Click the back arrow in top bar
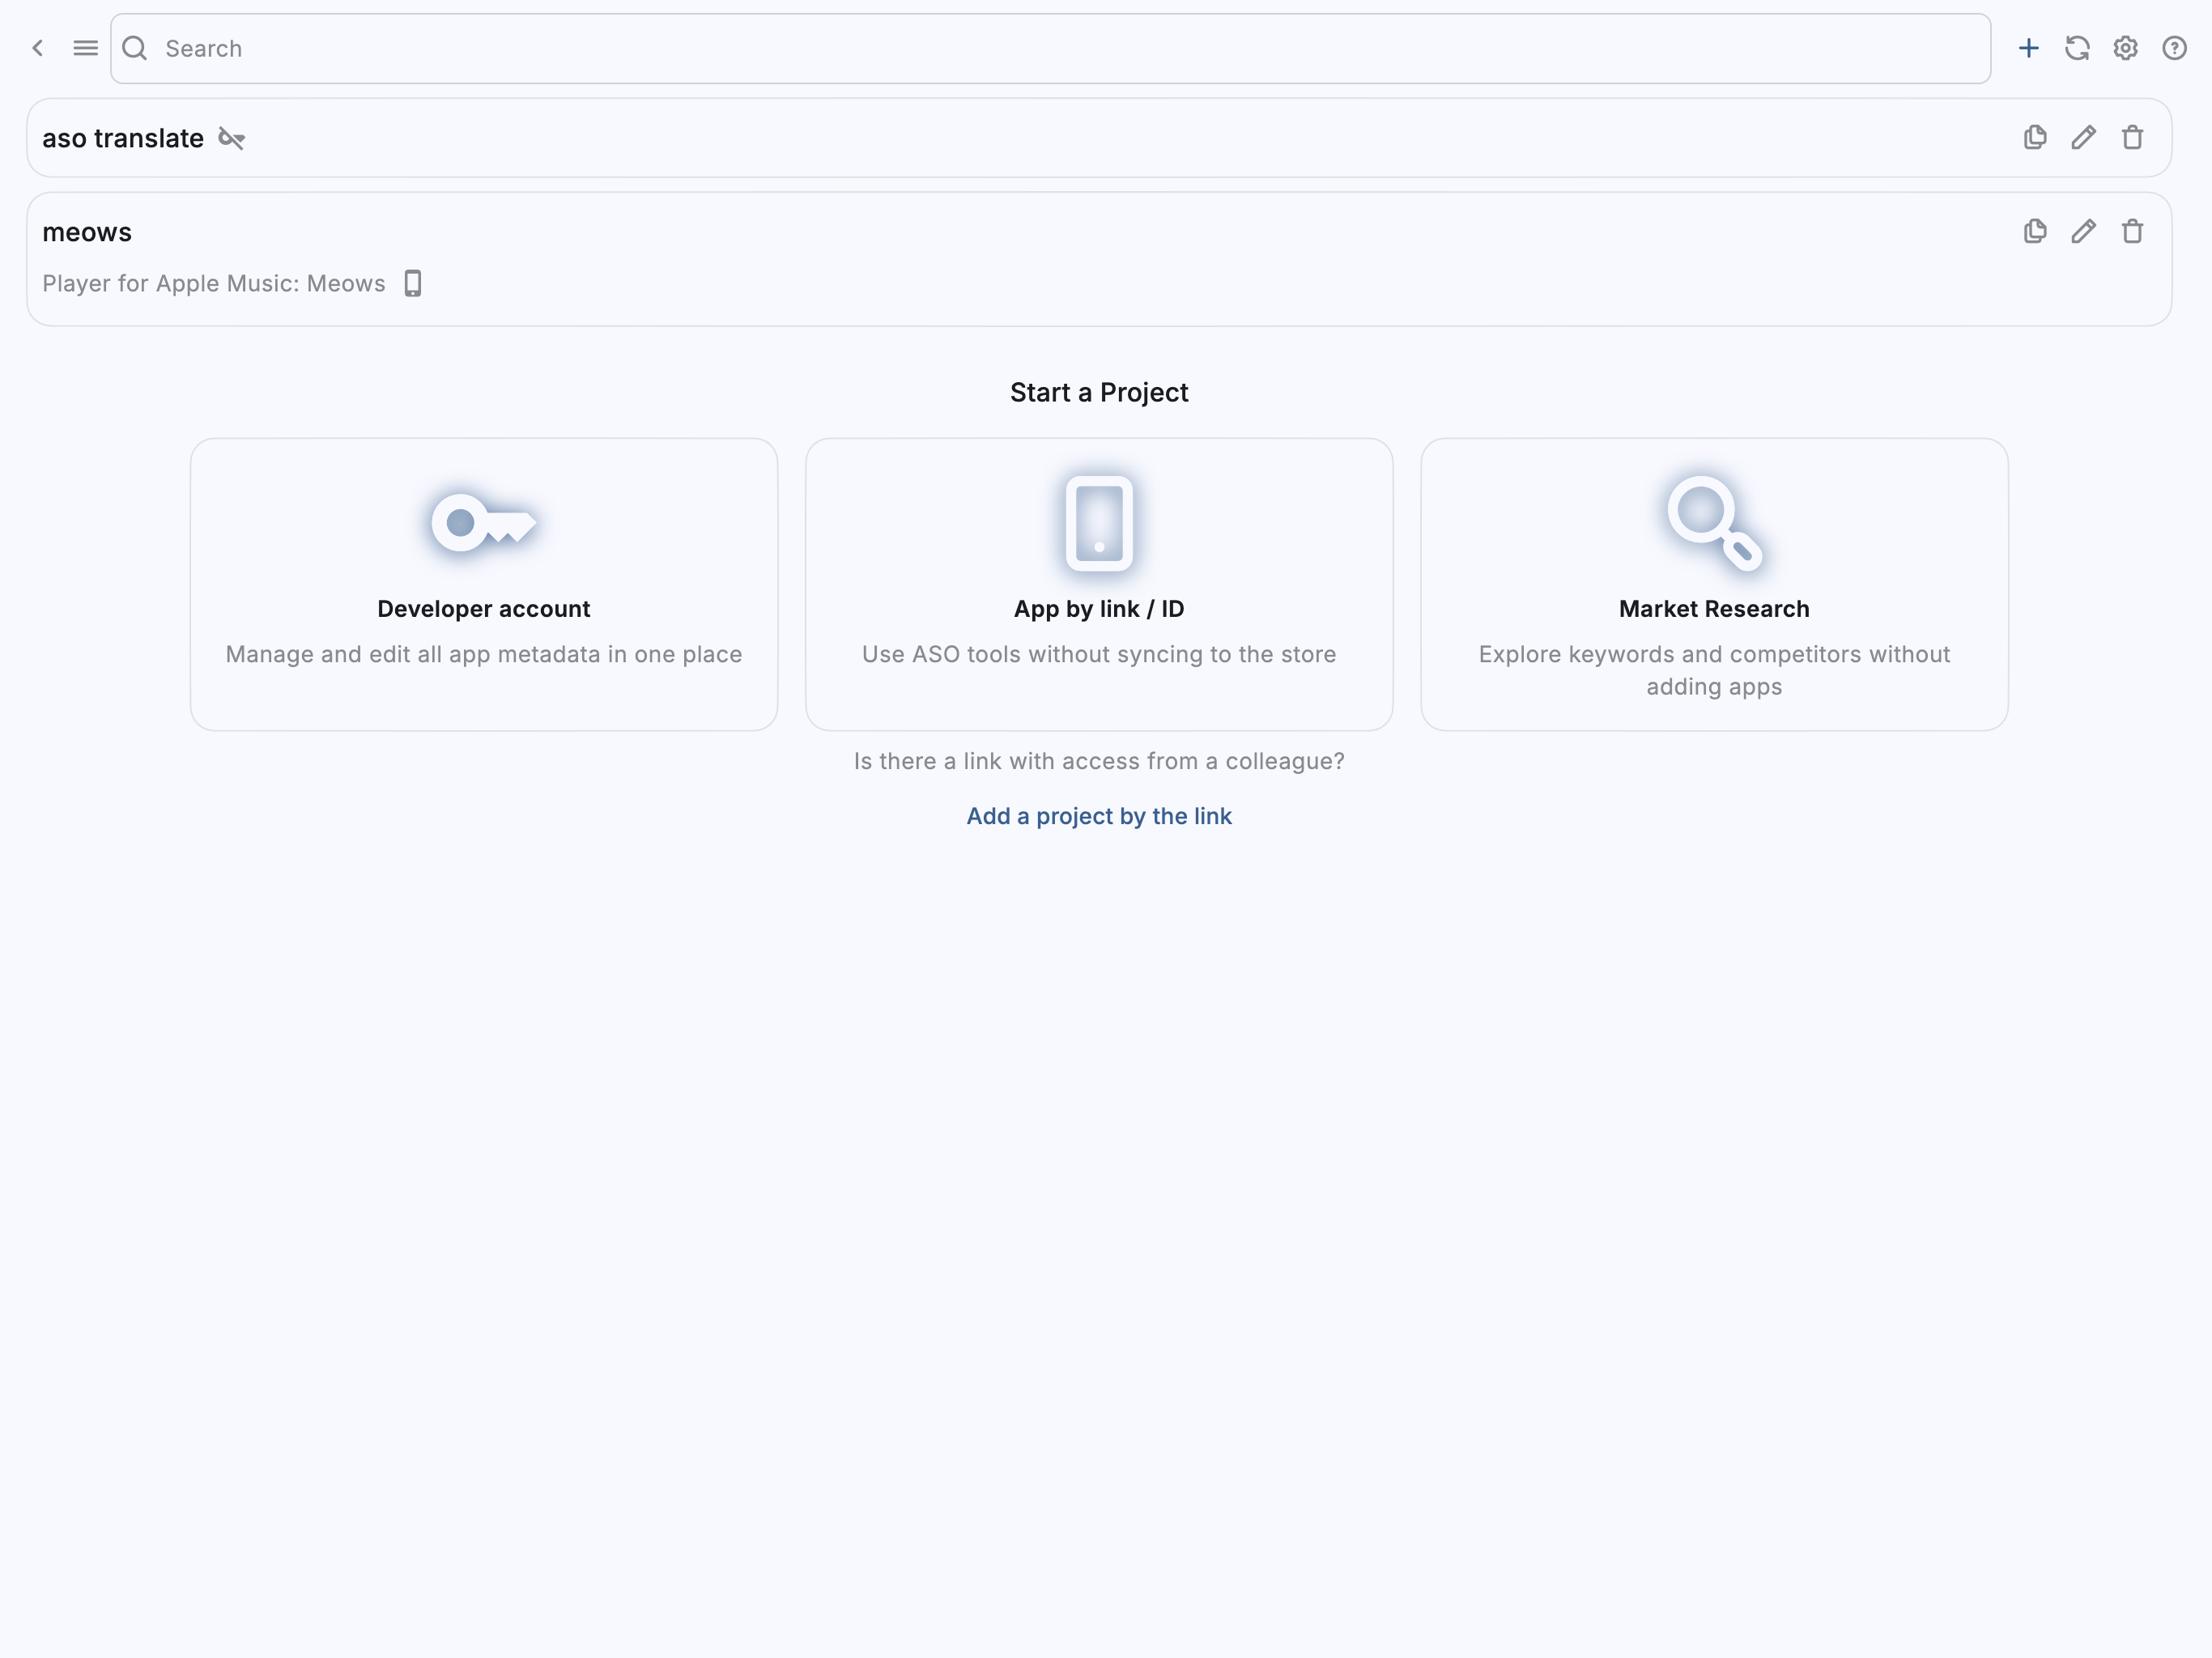The height and width of the screenshot is (1658, 2212). (x=38, y=48)
